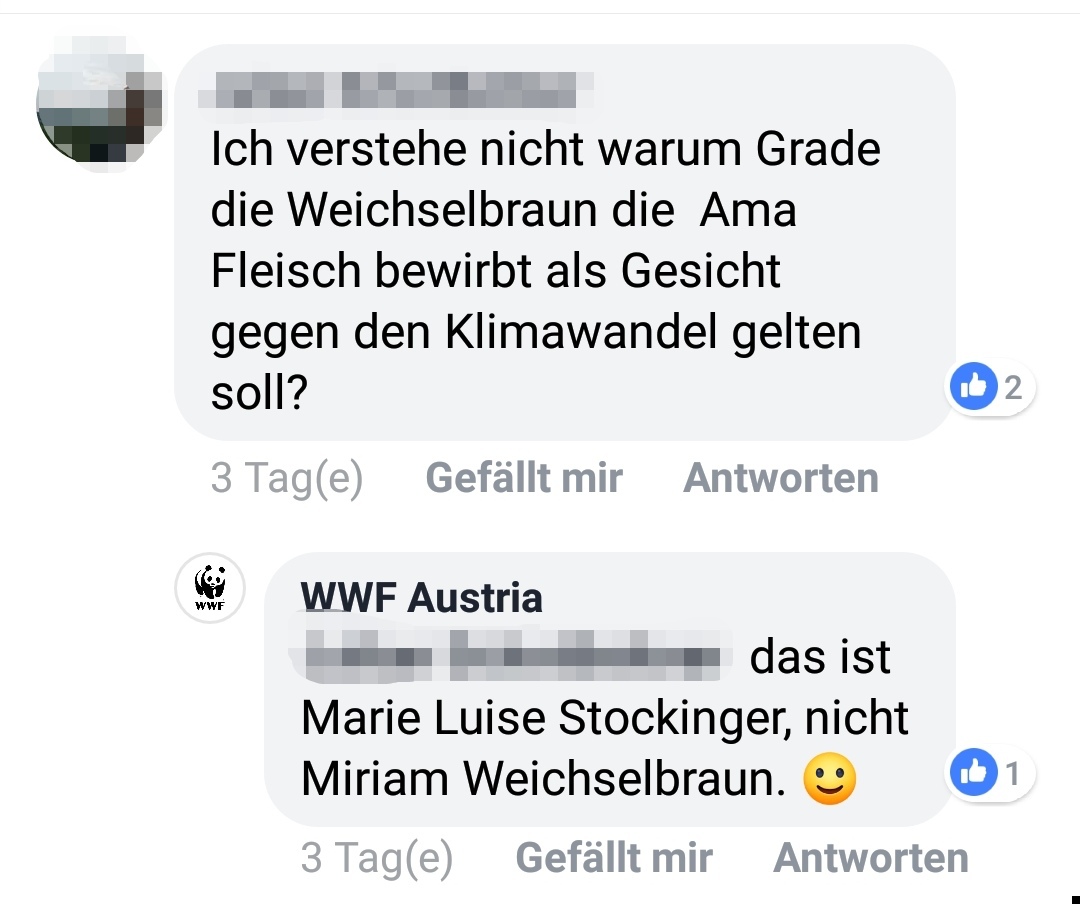The image size is (1080, 904).
Task: Open the blurred commenter name above first comment
Action: [397, 90]
